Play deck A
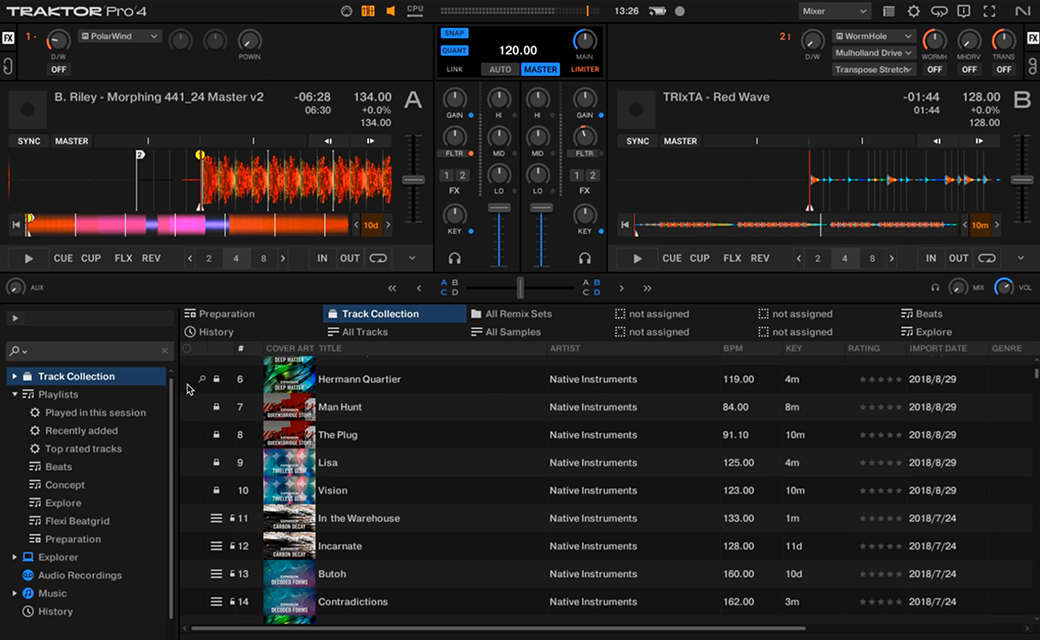Screen dimensions: 1040x640 pyautogui.click(x=29, y=259)
